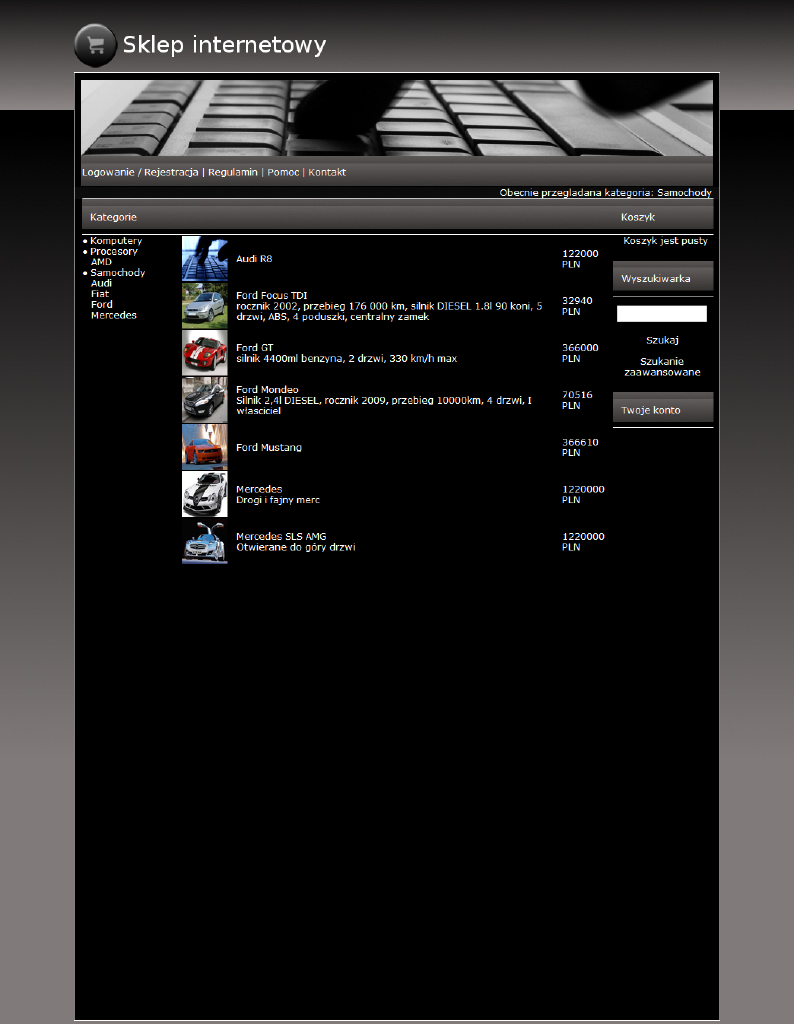Click the Szukaj search button
The image size is (794, 1024).
(662, 340)
